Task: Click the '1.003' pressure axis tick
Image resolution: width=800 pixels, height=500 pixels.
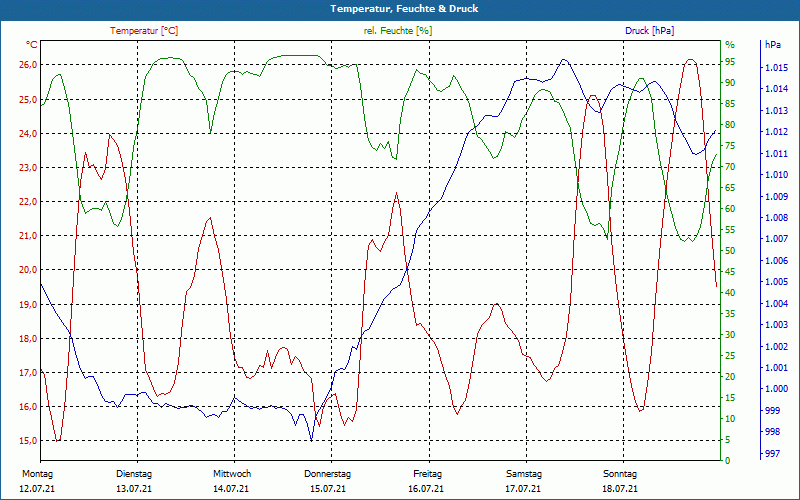Action: tap(776, 325)
